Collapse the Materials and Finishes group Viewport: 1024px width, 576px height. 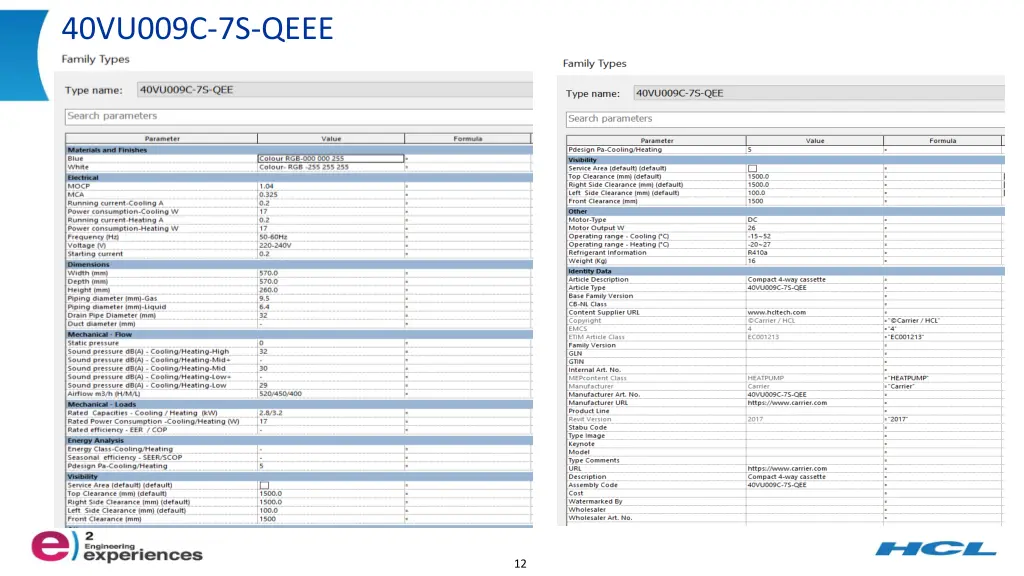[x=299, y=150]
